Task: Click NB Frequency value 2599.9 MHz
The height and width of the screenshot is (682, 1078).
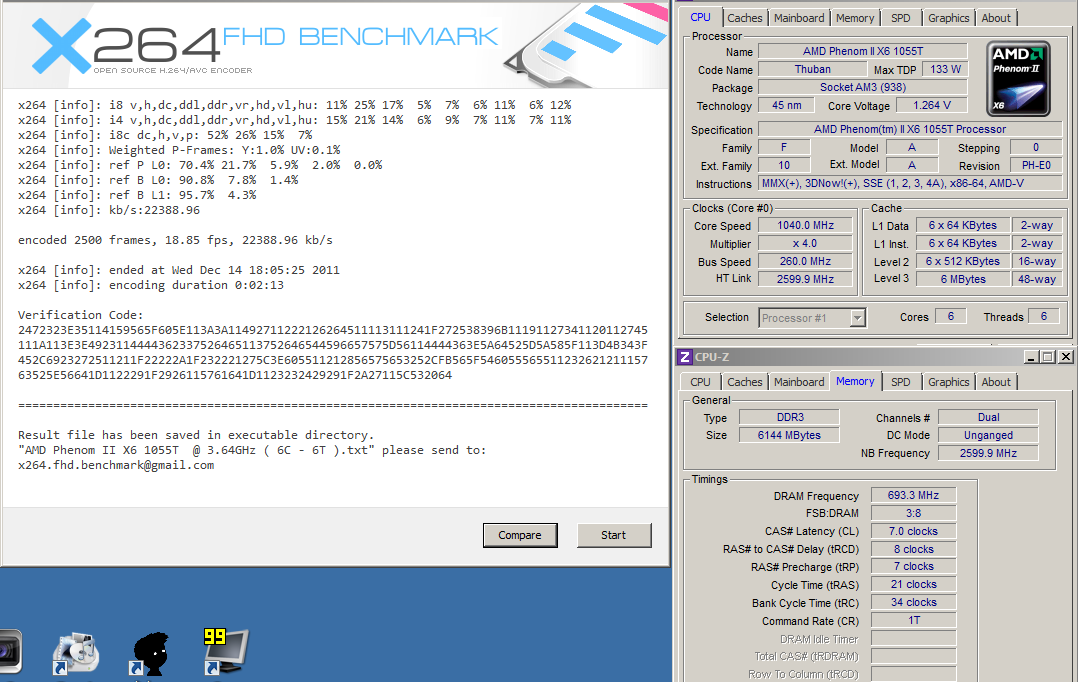Action: click(x=988, y=453)
